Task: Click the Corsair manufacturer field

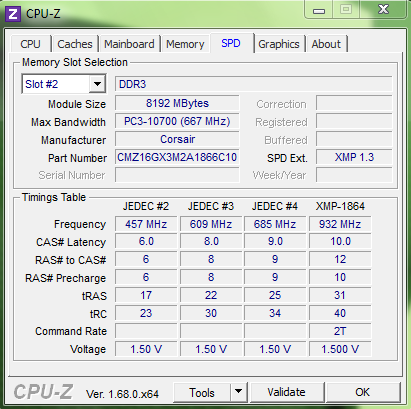Action: 177,139
